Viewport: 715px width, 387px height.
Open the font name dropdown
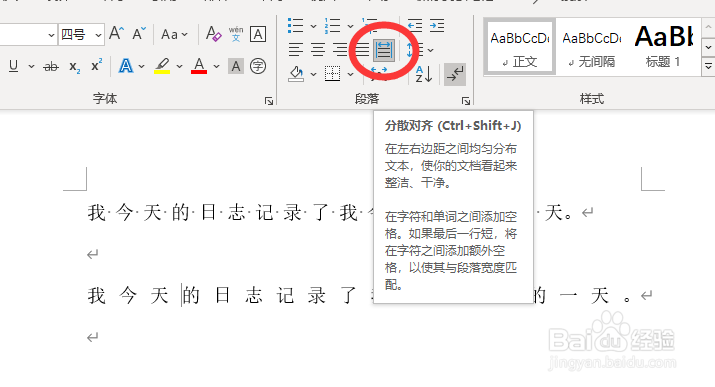[x=51, y=35]
